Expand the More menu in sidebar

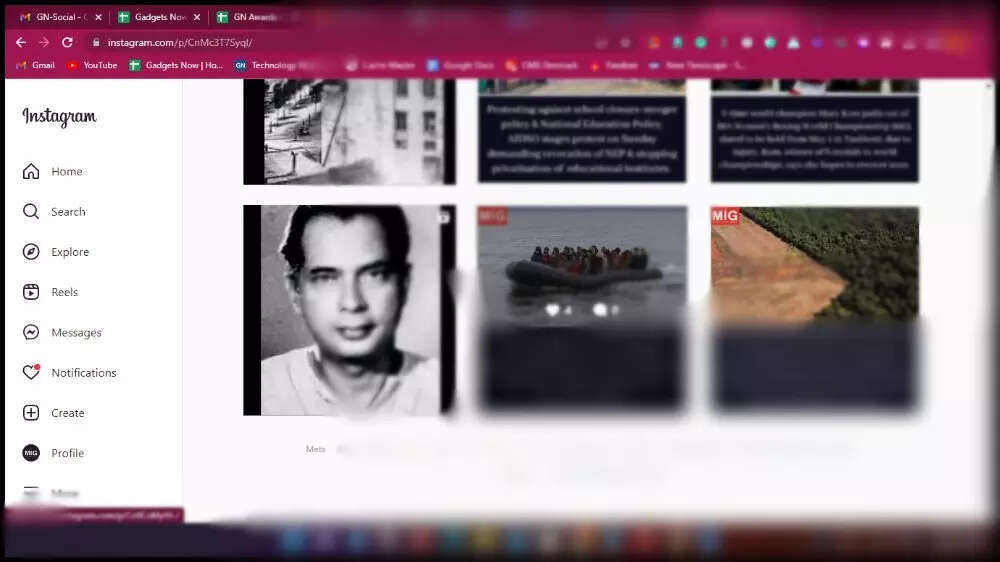coord(31,493)
